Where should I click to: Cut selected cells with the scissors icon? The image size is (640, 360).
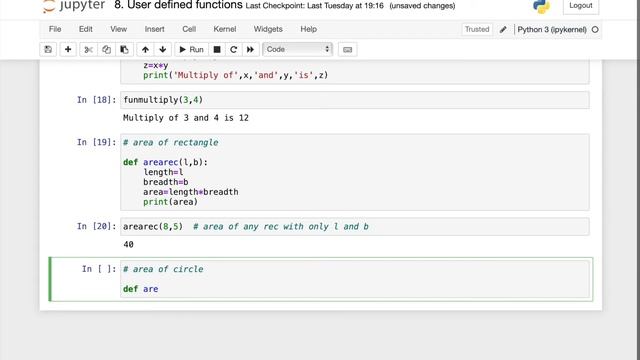(x=88, y=49)
